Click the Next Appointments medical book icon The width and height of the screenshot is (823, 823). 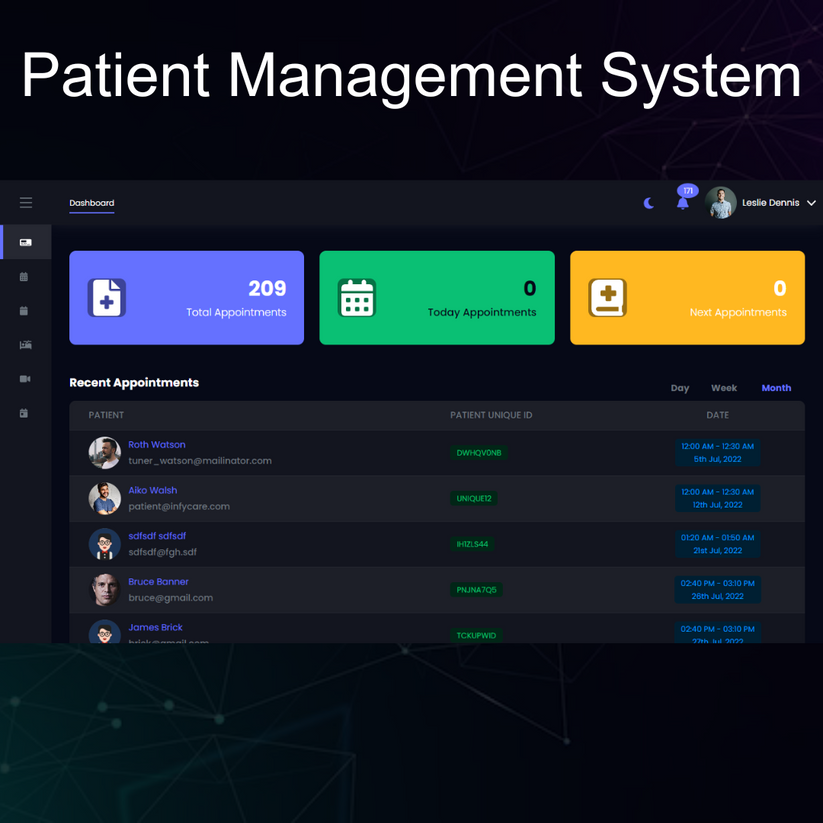607,298
